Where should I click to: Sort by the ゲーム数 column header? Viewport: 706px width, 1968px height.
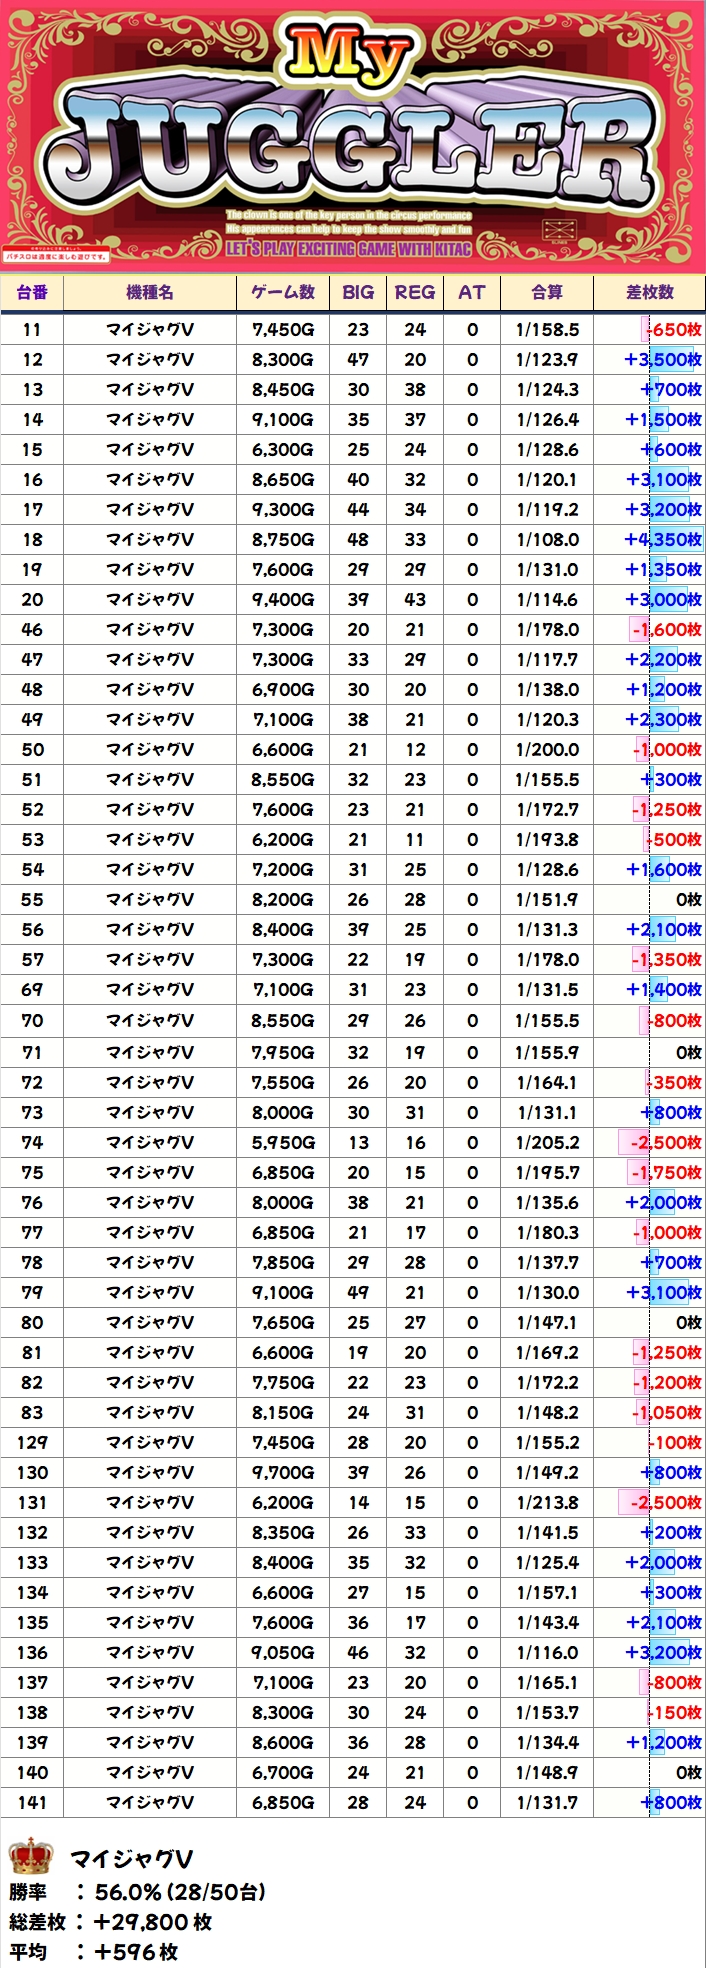point(283,292)
